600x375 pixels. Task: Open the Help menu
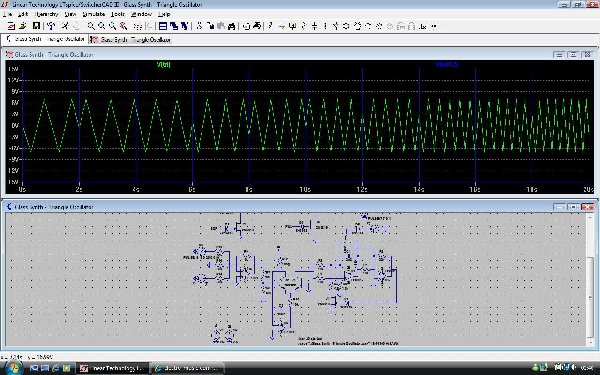point(164,14)
